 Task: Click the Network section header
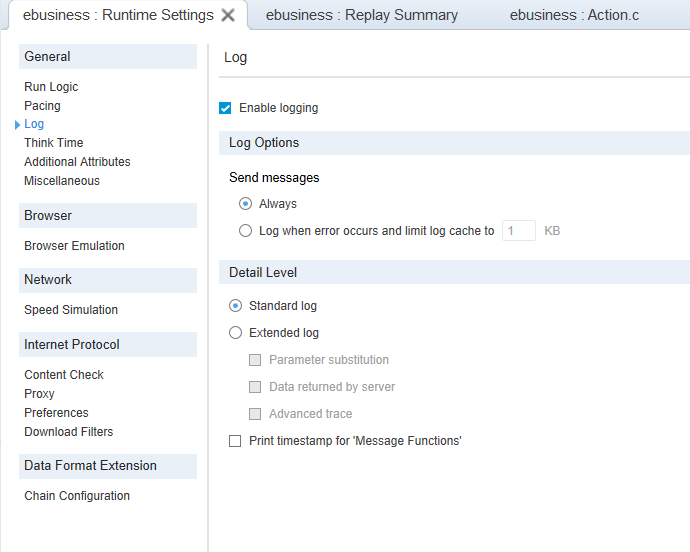(x=108, y=280)
